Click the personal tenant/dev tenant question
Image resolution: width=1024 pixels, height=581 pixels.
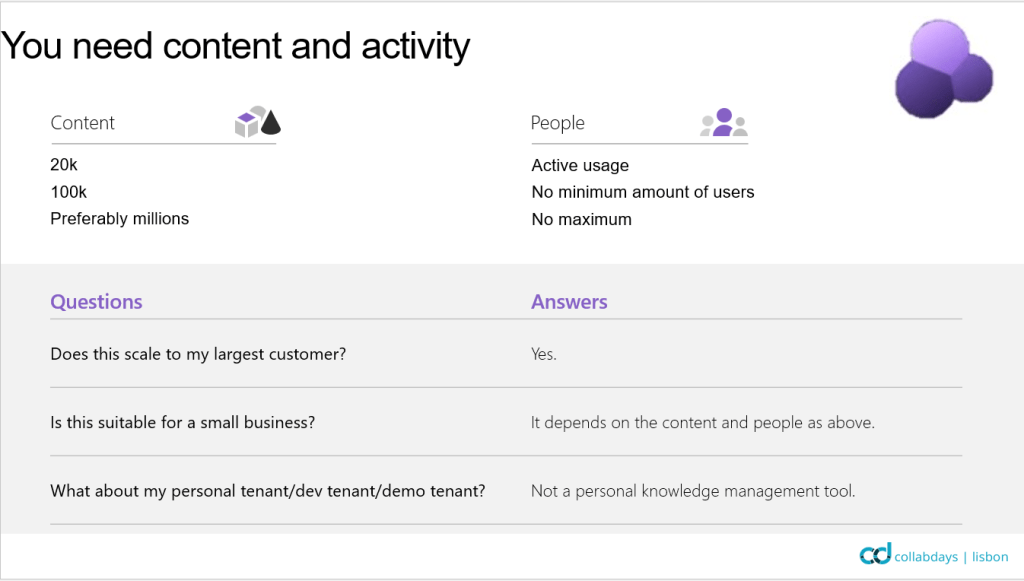pos(268,491)
